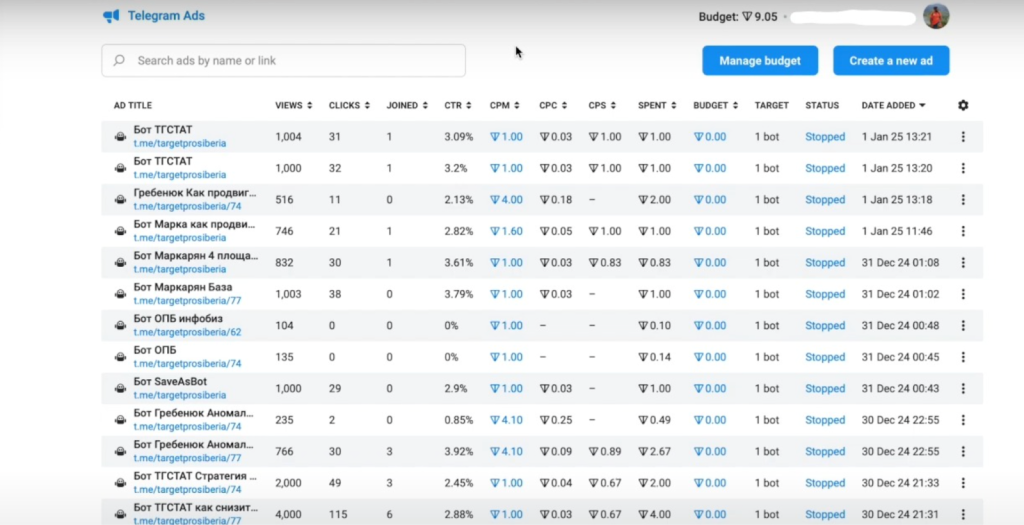Screen dimensions: 1024x525
Task: Open three-dot menu for Бот Марка ad
Action: [x=963, y=231]
